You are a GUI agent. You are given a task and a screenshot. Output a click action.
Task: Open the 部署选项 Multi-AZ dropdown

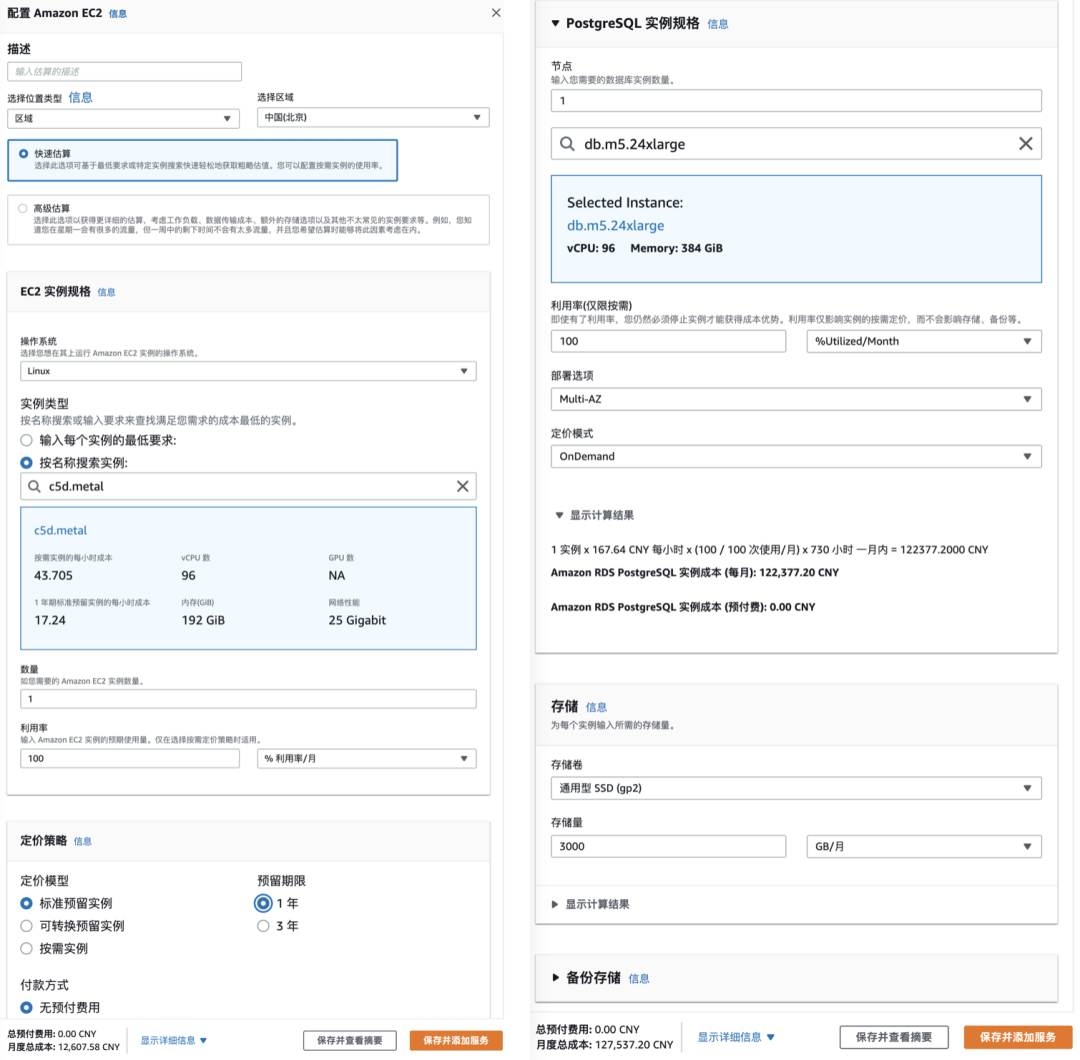[796, 399]
